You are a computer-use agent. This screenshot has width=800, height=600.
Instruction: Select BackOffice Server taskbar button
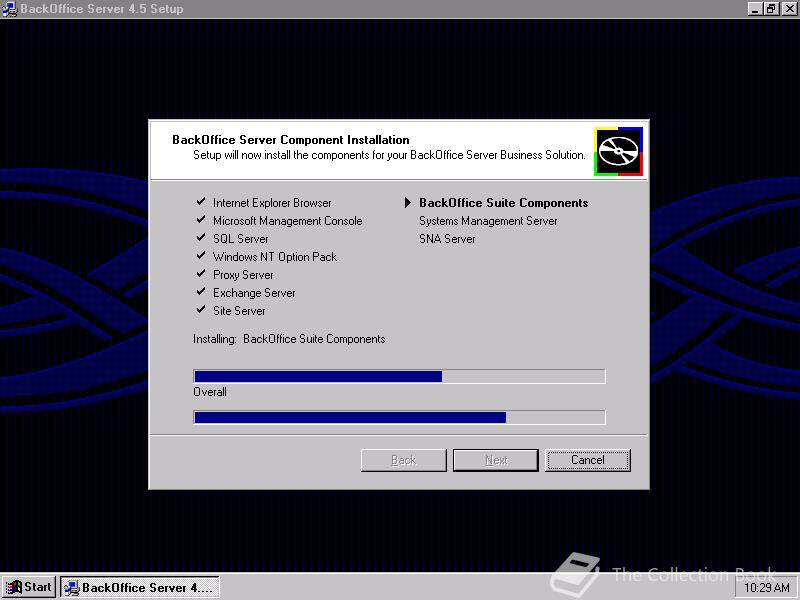click(140, 587)
